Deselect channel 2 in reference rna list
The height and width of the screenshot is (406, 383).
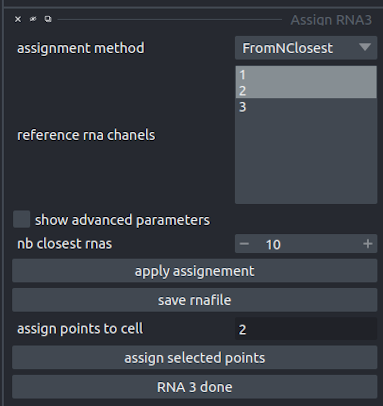[x=306, y=90]
